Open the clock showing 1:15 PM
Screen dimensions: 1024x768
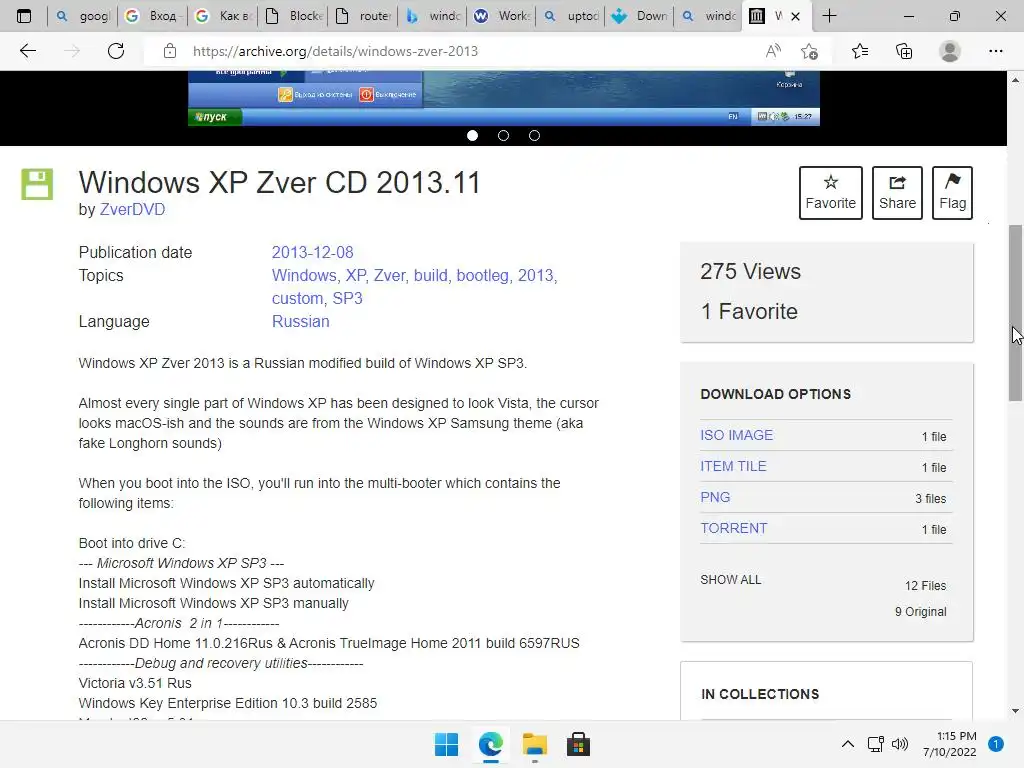950,744
